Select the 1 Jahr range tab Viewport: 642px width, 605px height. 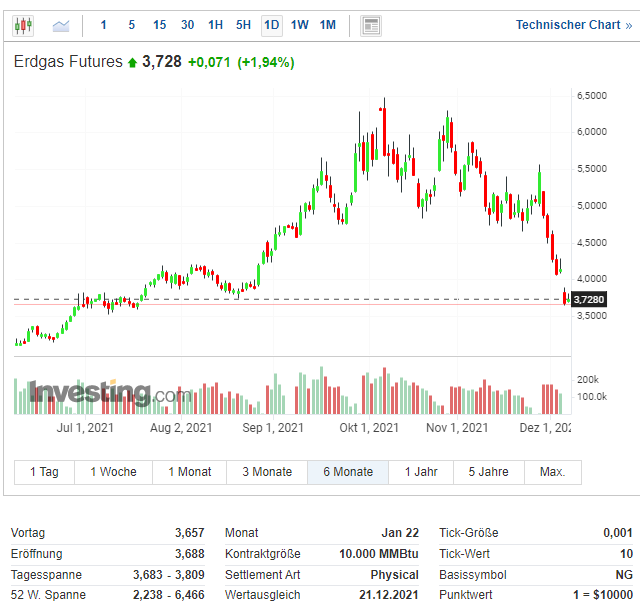coord(420,472)
